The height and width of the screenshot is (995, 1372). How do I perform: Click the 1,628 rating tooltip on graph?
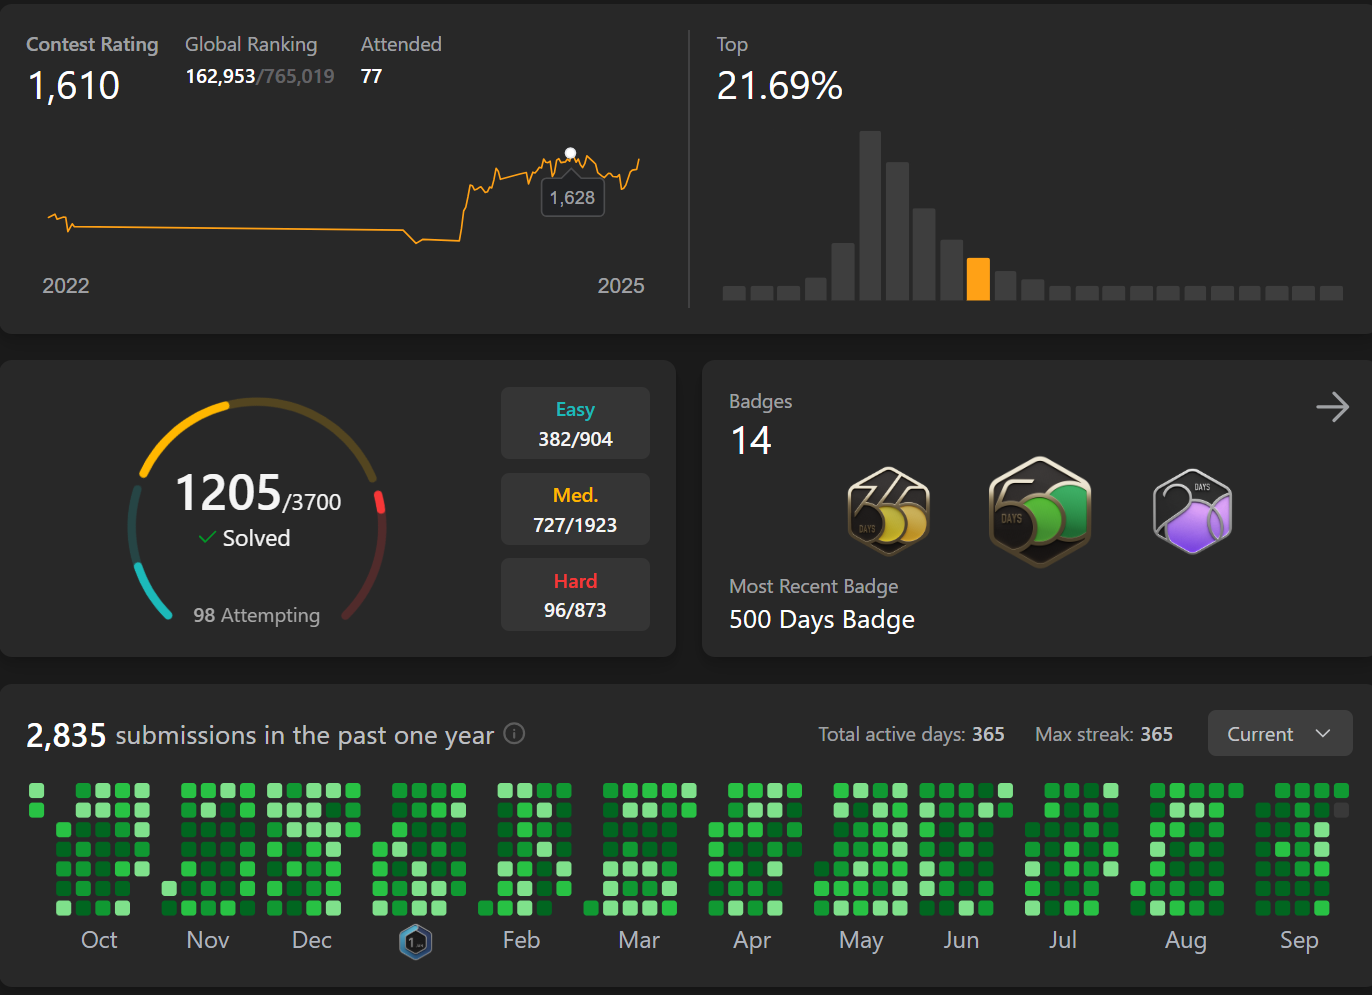[x=572, y=198]
